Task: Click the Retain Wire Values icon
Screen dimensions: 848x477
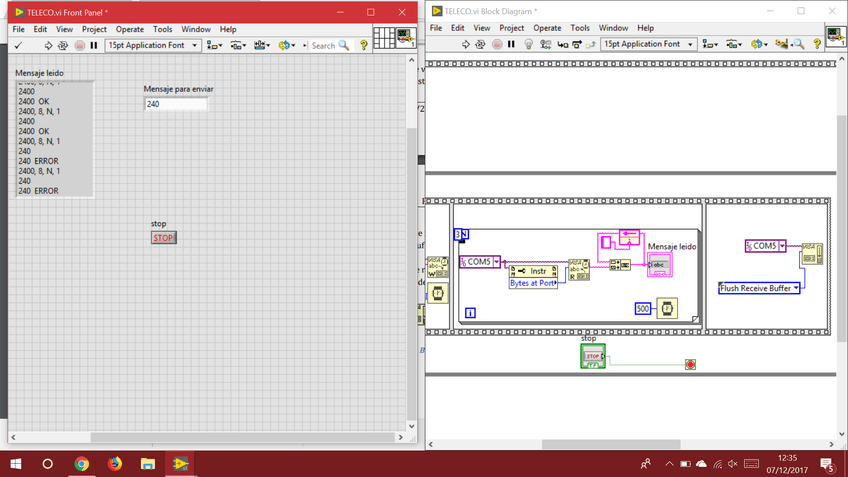Action: [546, 44]
